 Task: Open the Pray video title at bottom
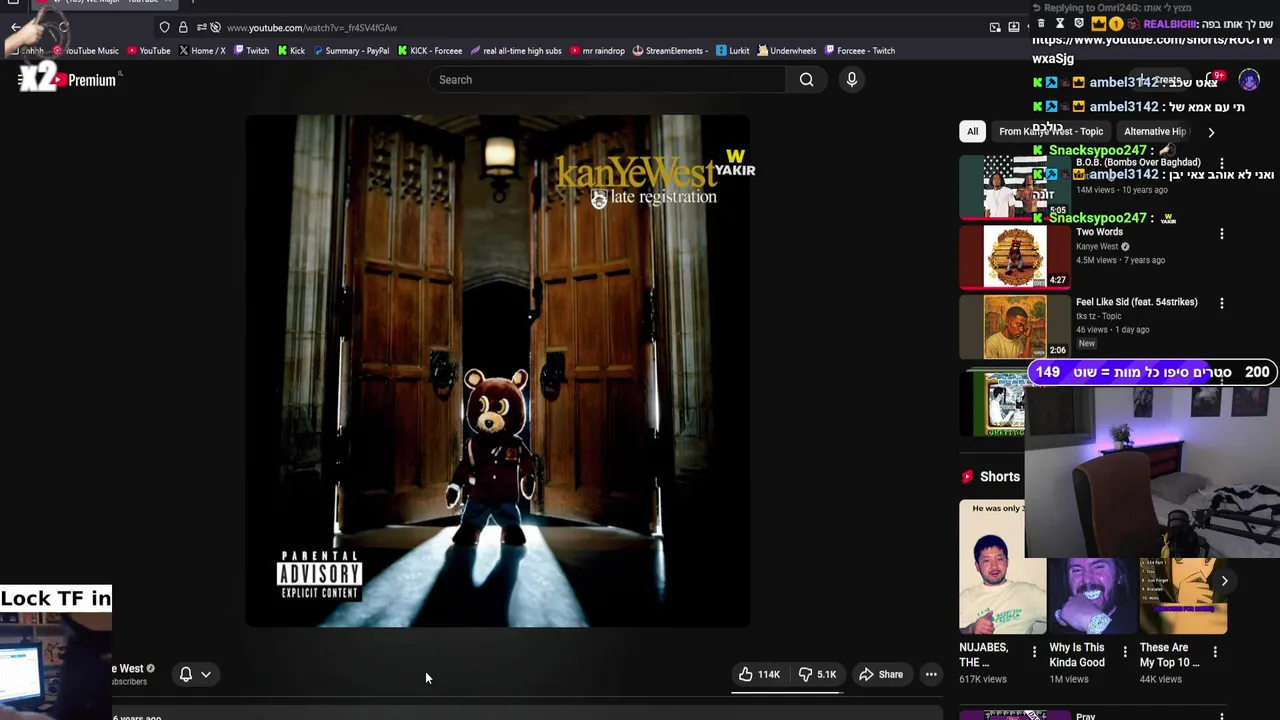pos(1086,715)
